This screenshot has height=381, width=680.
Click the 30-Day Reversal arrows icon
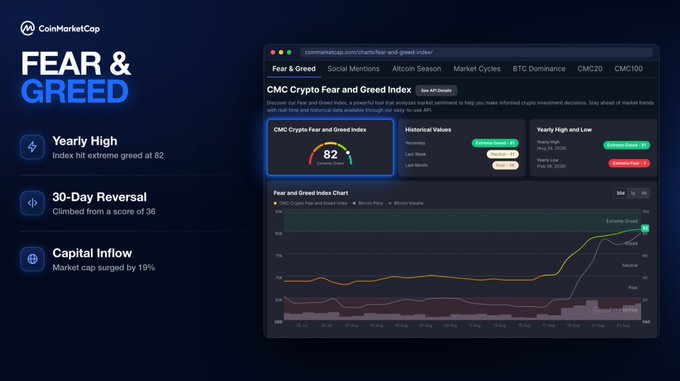coord(32,203)
